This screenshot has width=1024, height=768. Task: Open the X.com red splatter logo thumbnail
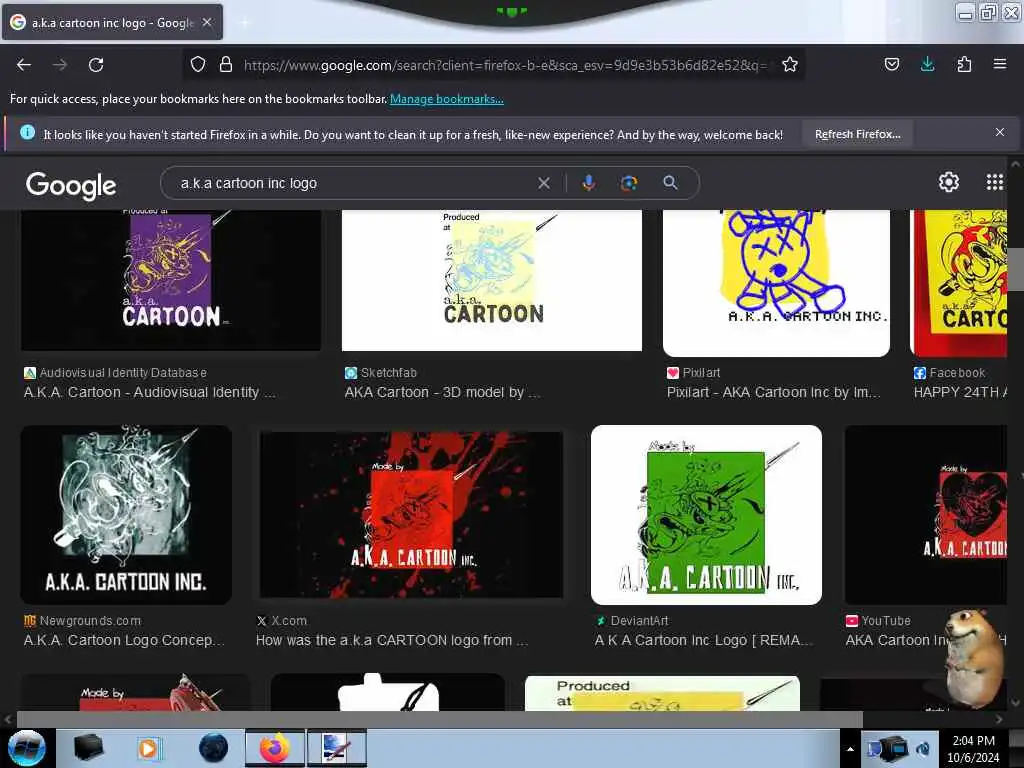click(x=411, y=515)
